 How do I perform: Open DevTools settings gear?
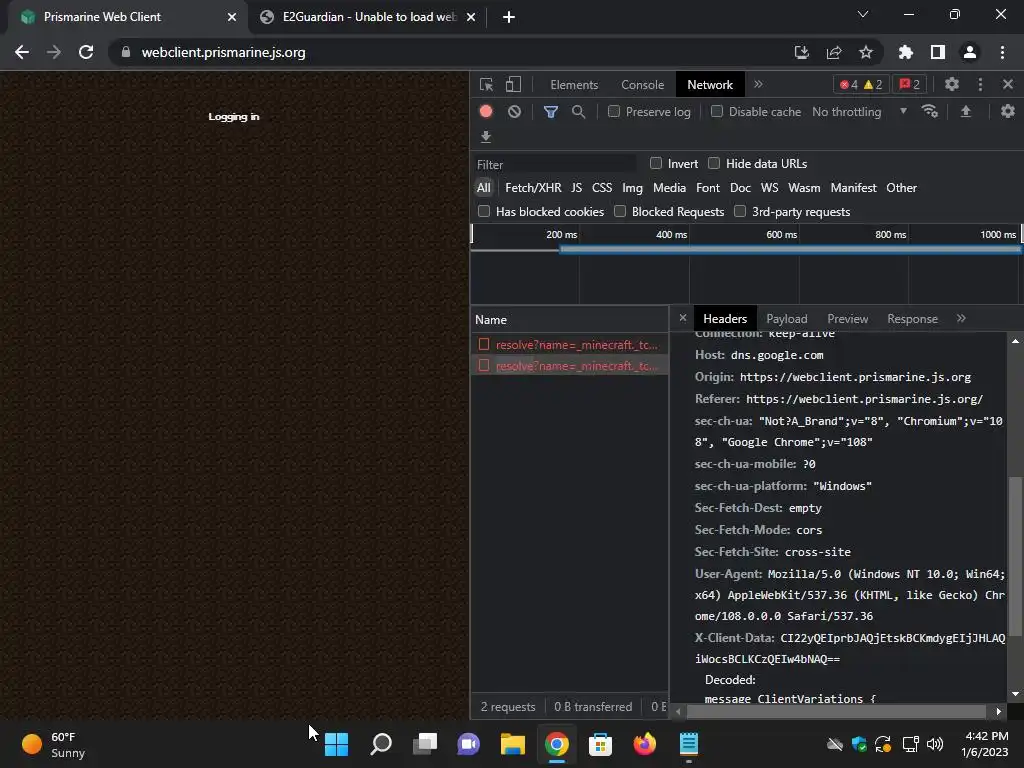(952, 84)
